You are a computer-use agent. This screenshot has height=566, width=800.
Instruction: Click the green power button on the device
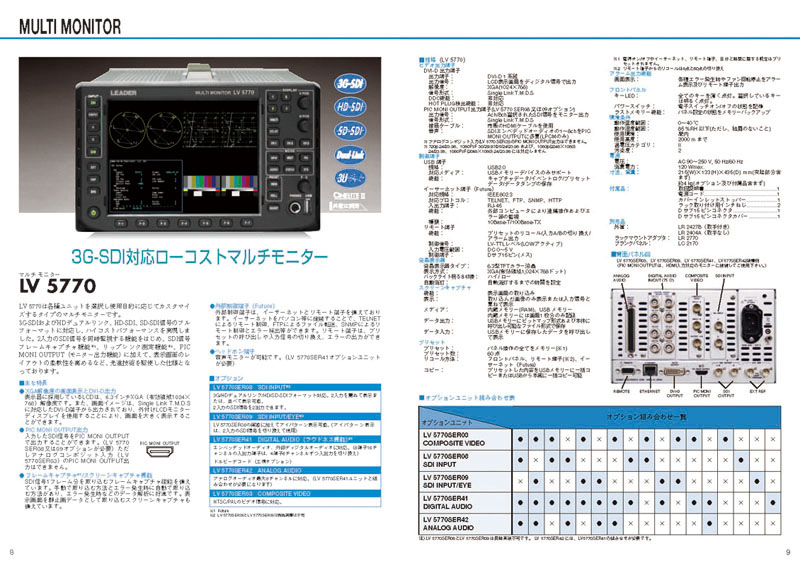coord(93,211)
